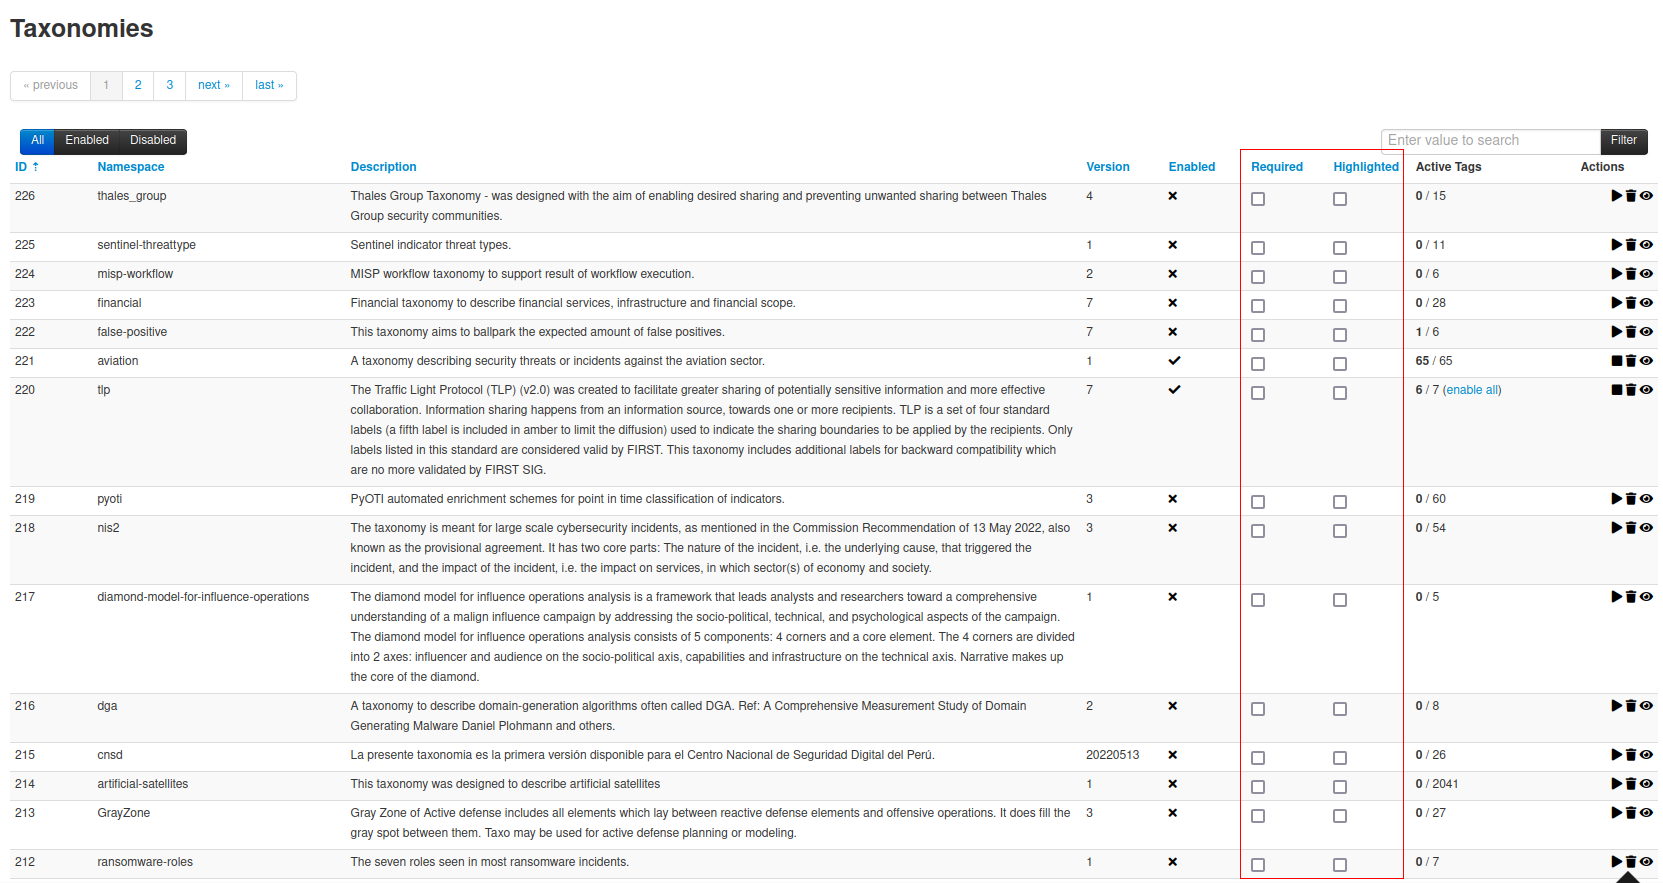Sort table by Namespace column
1663x883 pixels.
pyautogui.click(x=131, y=167)
